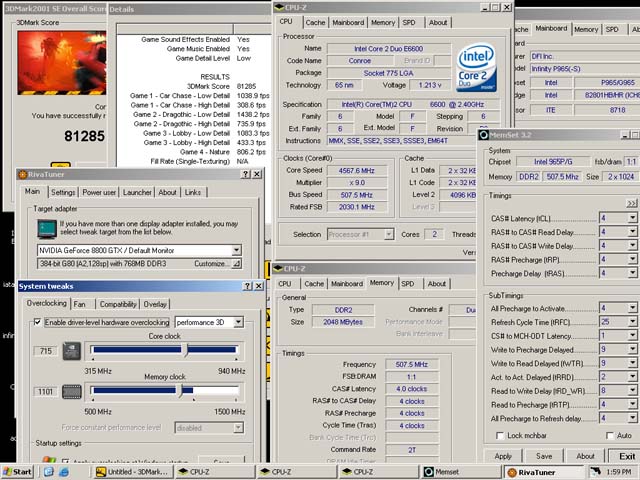Click the Core Speed field 4567.6 MHz
The image size is (640, 480).
click(357, 171)
